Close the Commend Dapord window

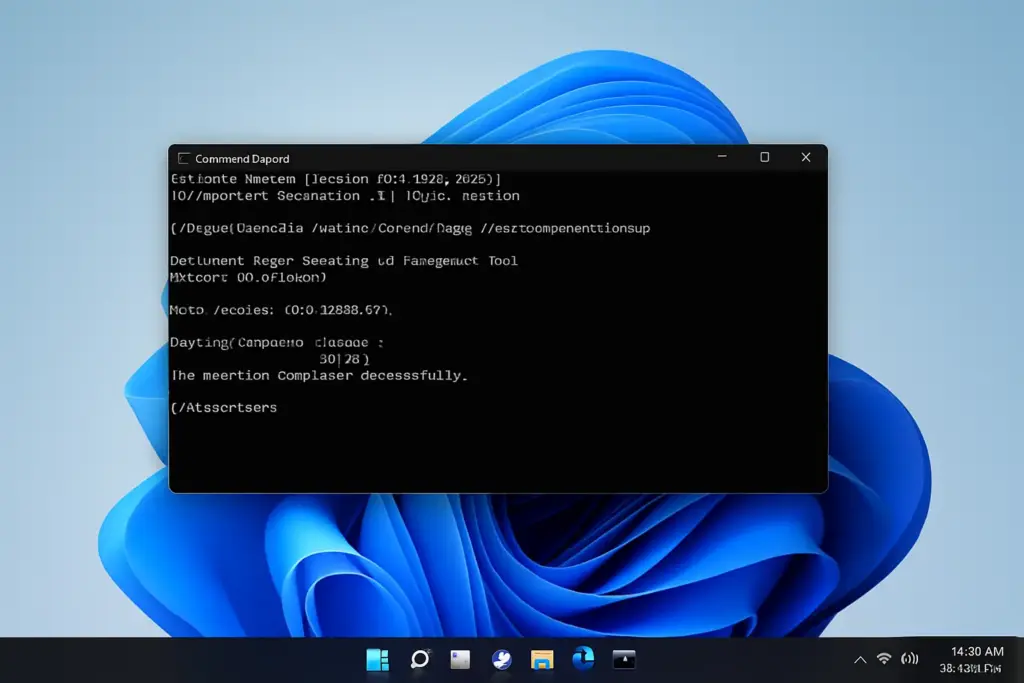(x=806, y=157)
